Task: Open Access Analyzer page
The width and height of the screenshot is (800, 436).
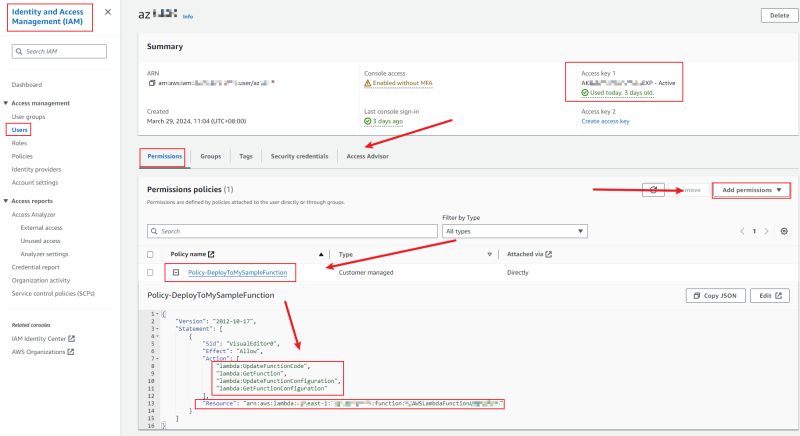Action: click(34, 215)
